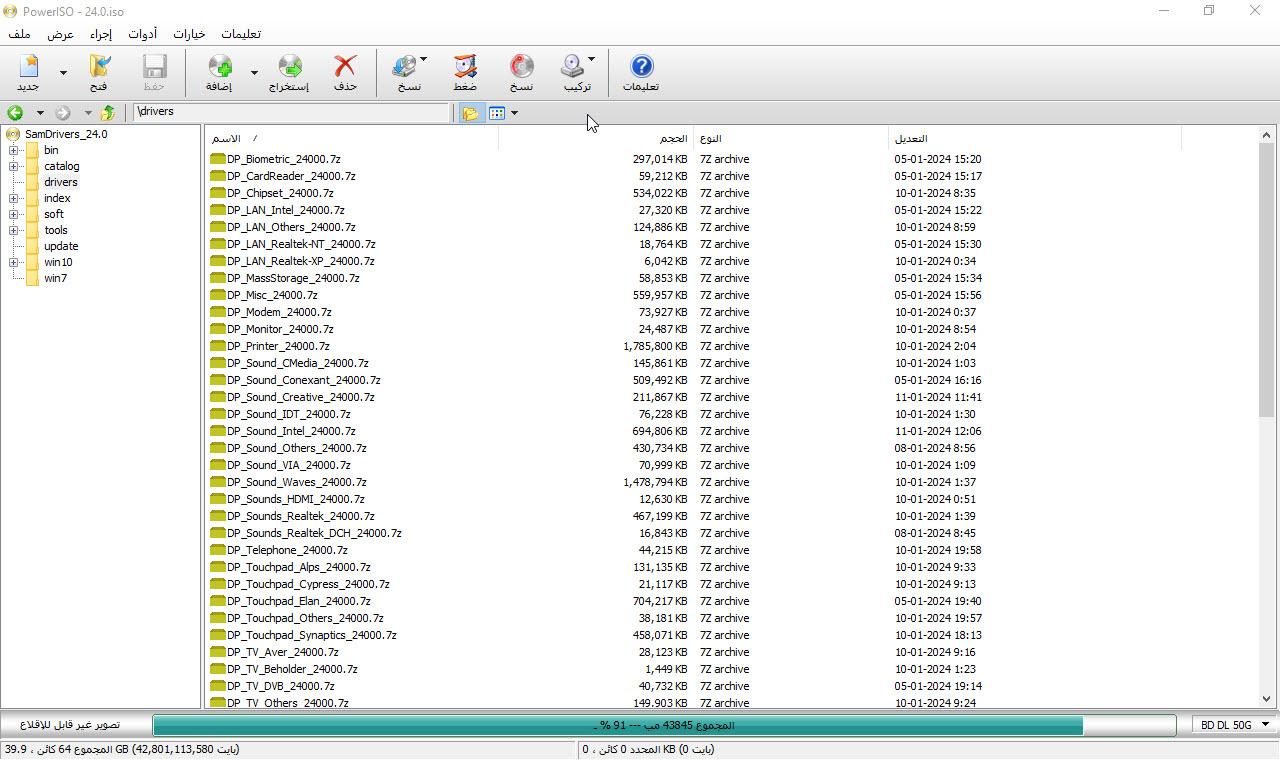
Task: Click the Extract (إستخراج) toolbar icon
Action: pos(289,67)
